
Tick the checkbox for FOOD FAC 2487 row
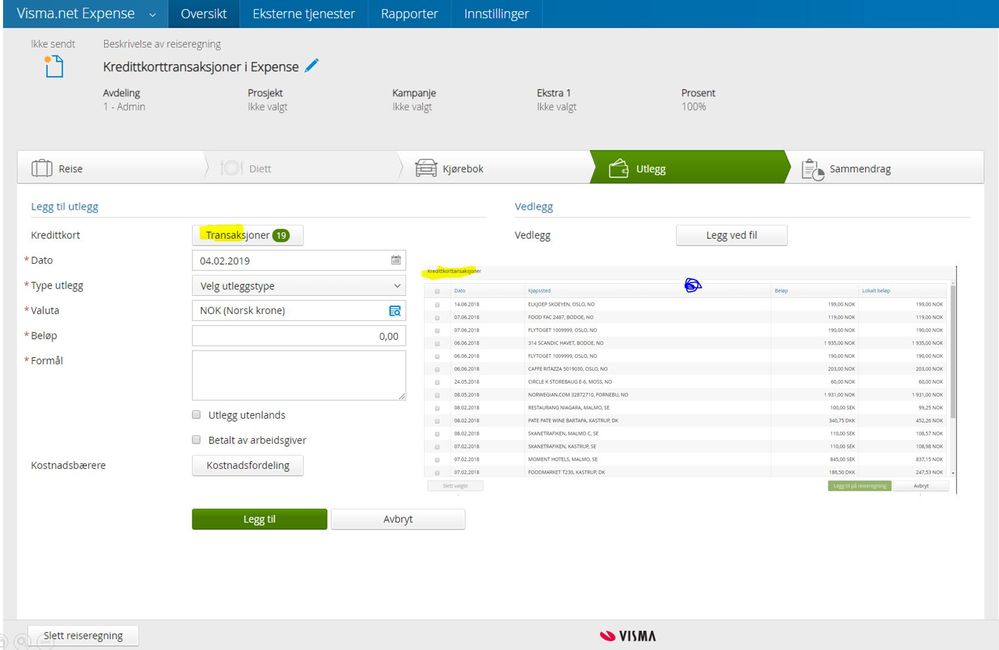[x=437, y=317]
